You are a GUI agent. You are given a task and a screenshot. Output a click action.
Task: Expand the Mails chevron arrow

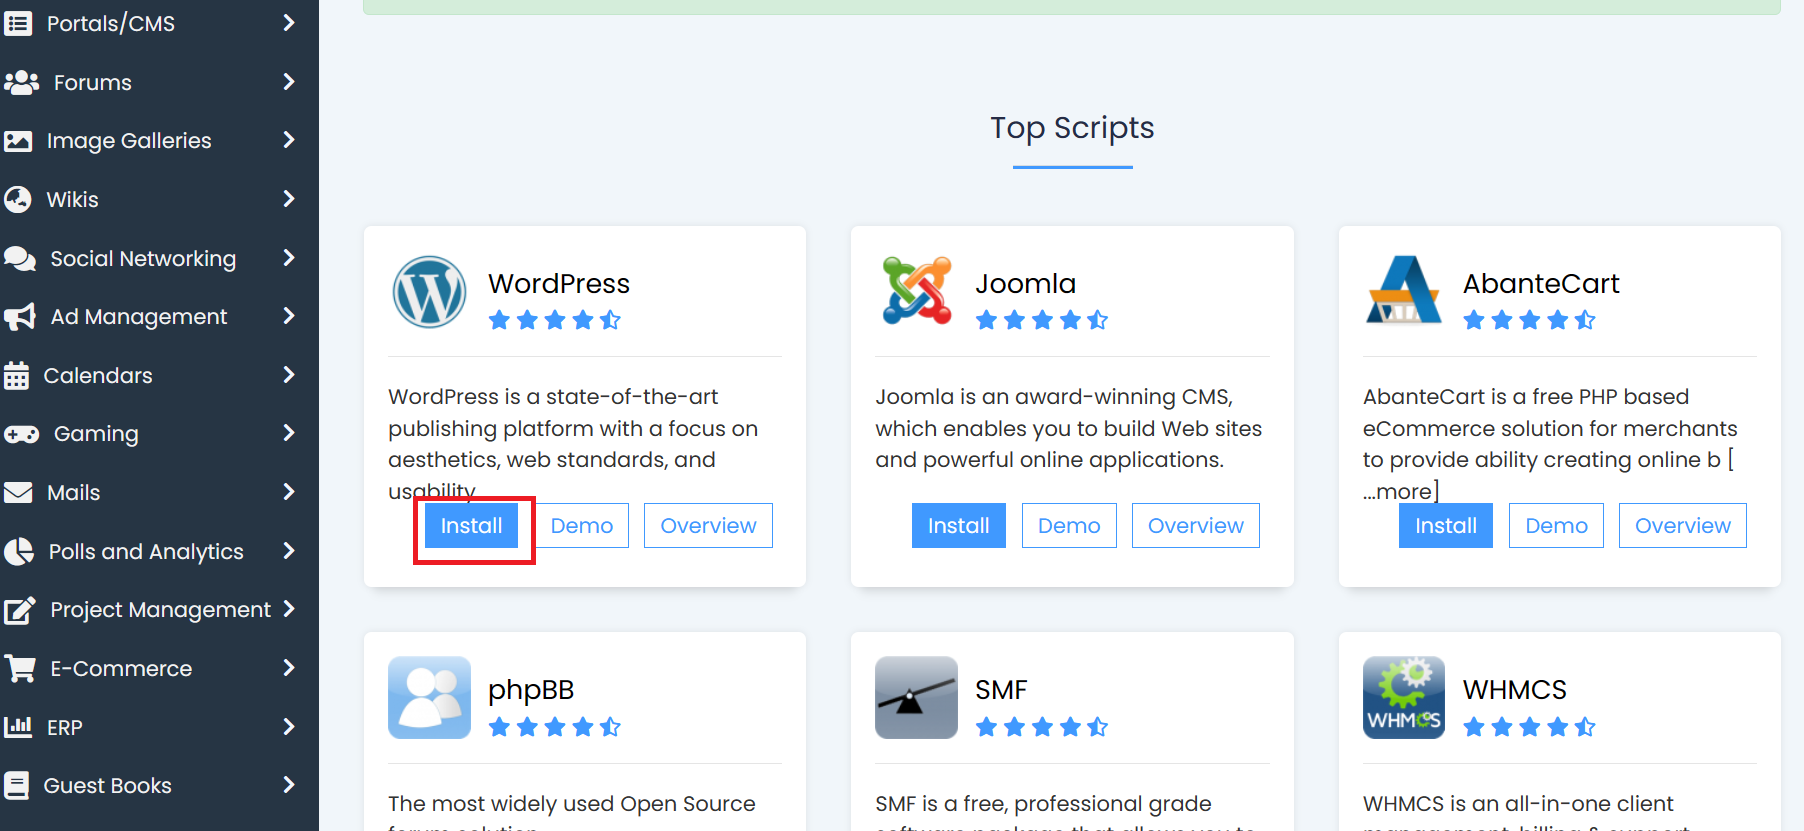click(289, 491)
